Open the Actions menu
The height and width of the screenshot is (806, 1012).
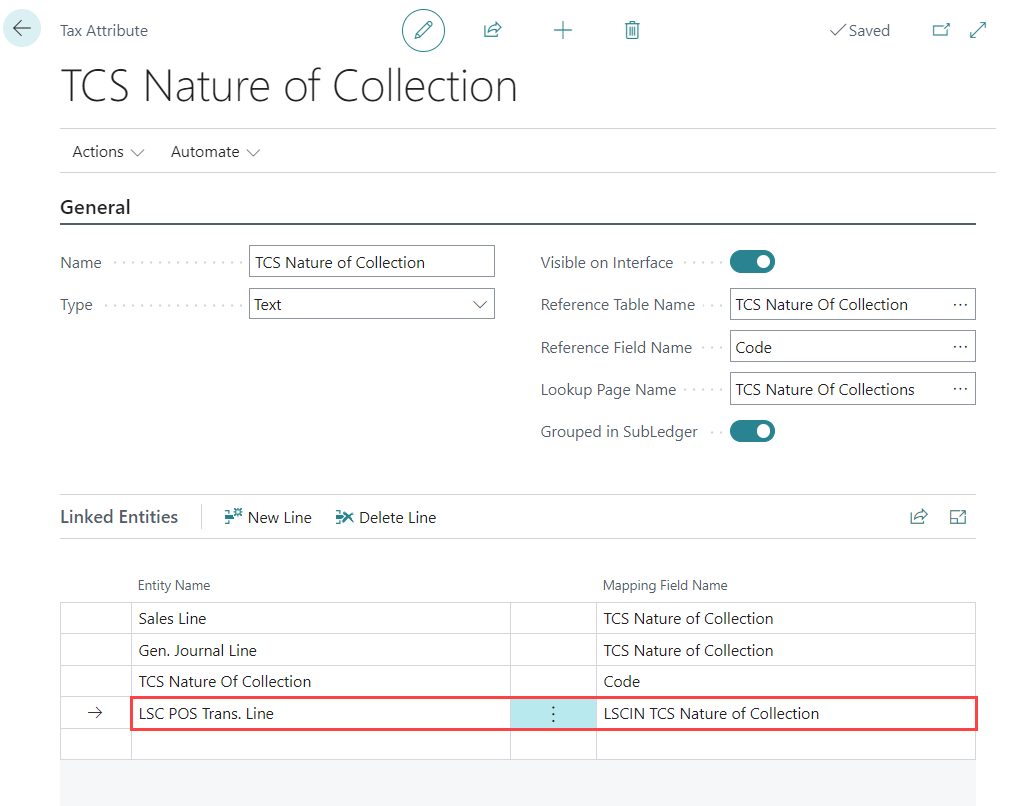[108, 152]
